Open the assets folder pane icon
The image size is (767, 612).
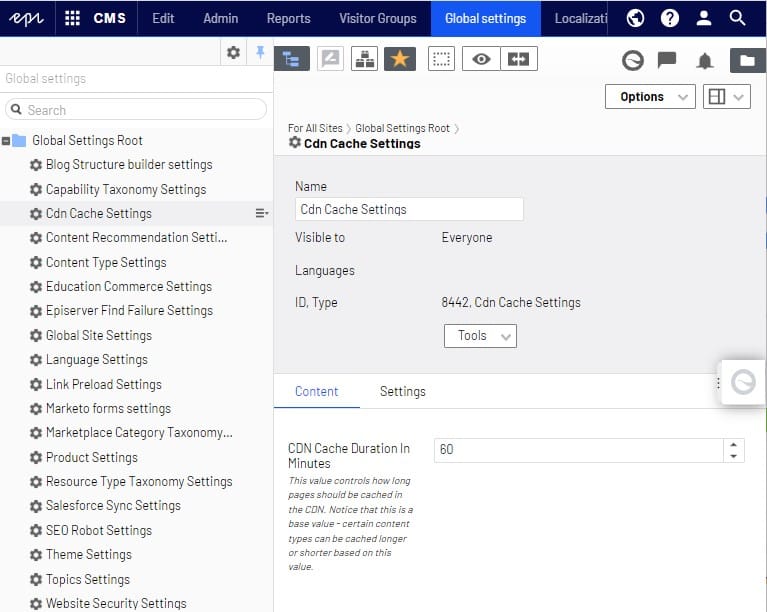pos(747,61)
